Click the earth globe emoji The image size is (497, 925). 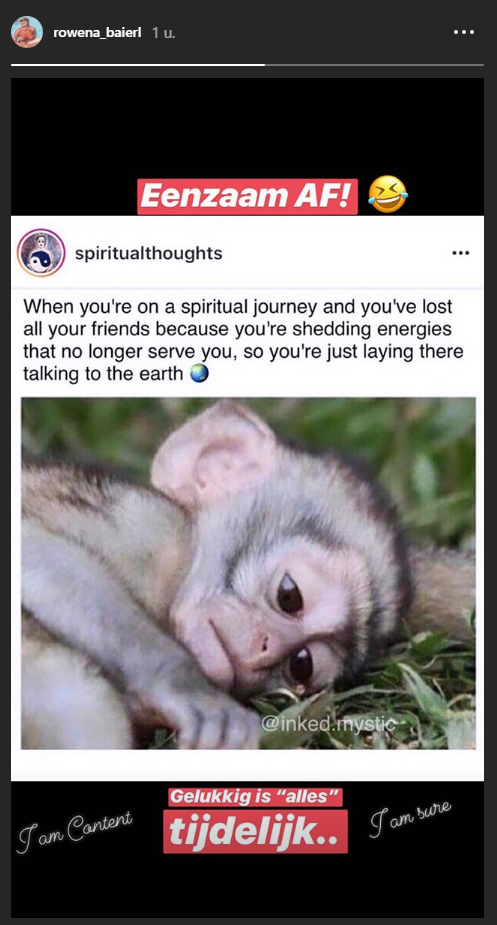click(200, 374)
